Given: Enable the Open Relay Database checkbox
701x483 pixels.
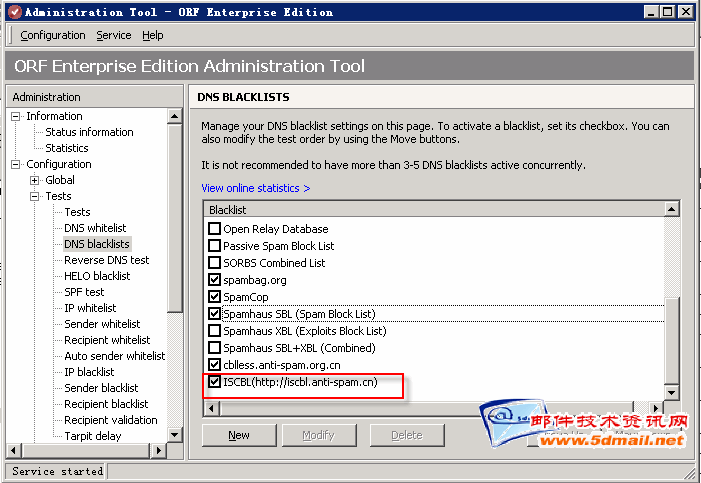Looking at the screenshot, I should tap(214, 229).
